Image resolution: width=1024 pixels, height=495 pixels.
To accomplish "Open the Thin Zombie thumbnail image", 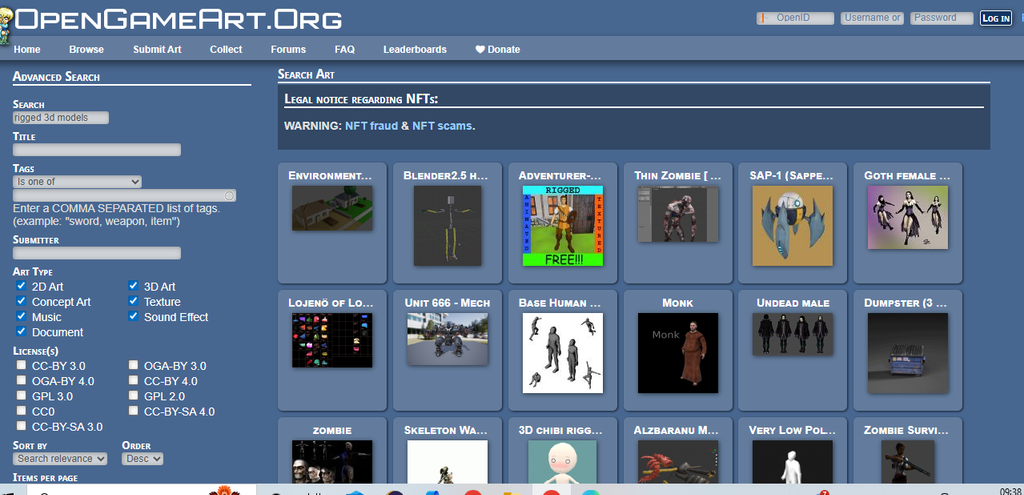I will click(678, 214).
